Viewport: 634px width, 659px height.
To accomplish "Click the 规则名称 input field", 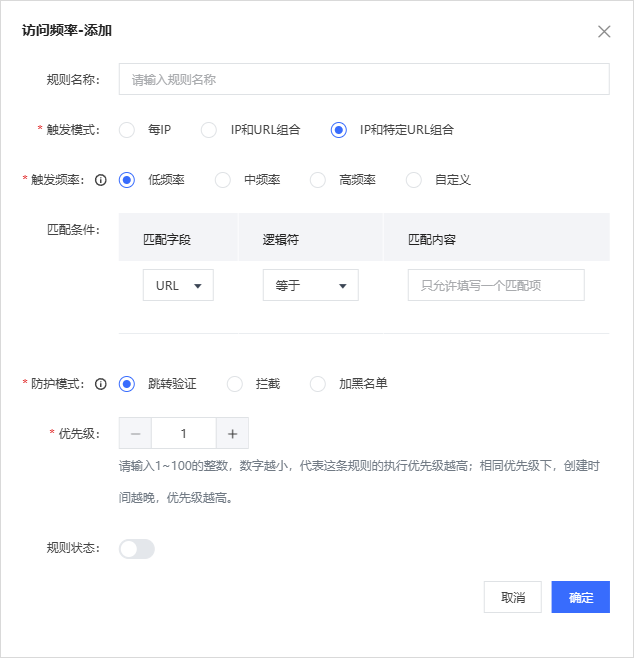I will tap(364, 79).
